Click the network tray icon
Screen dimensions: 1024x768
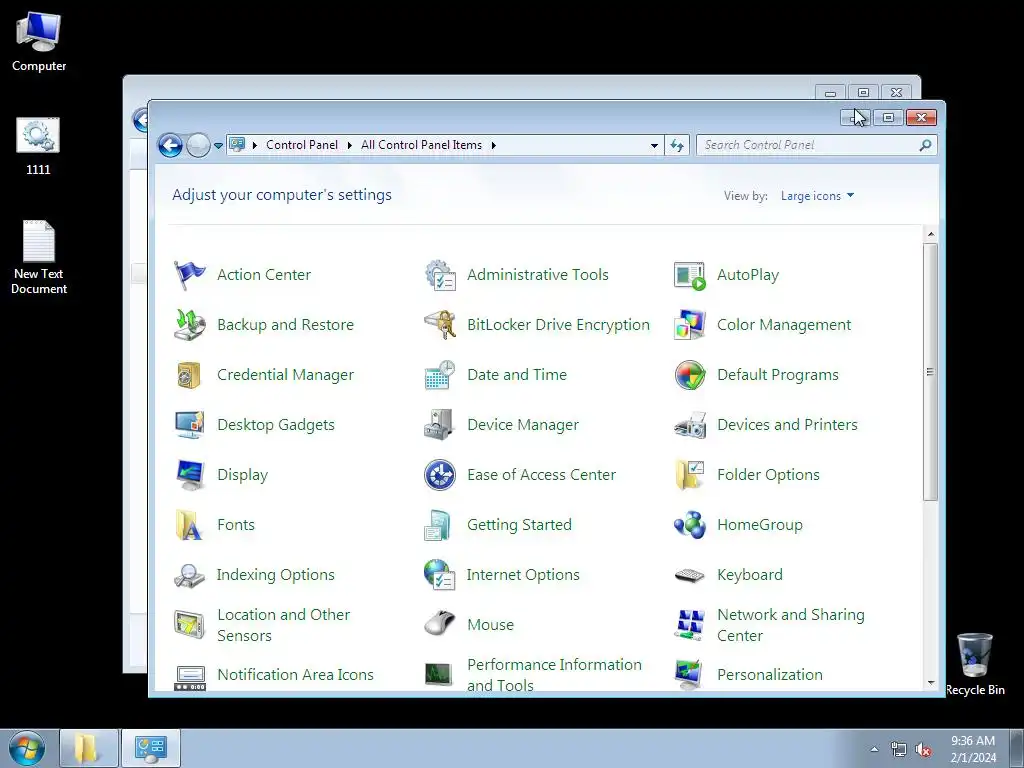tap(899, 750)
